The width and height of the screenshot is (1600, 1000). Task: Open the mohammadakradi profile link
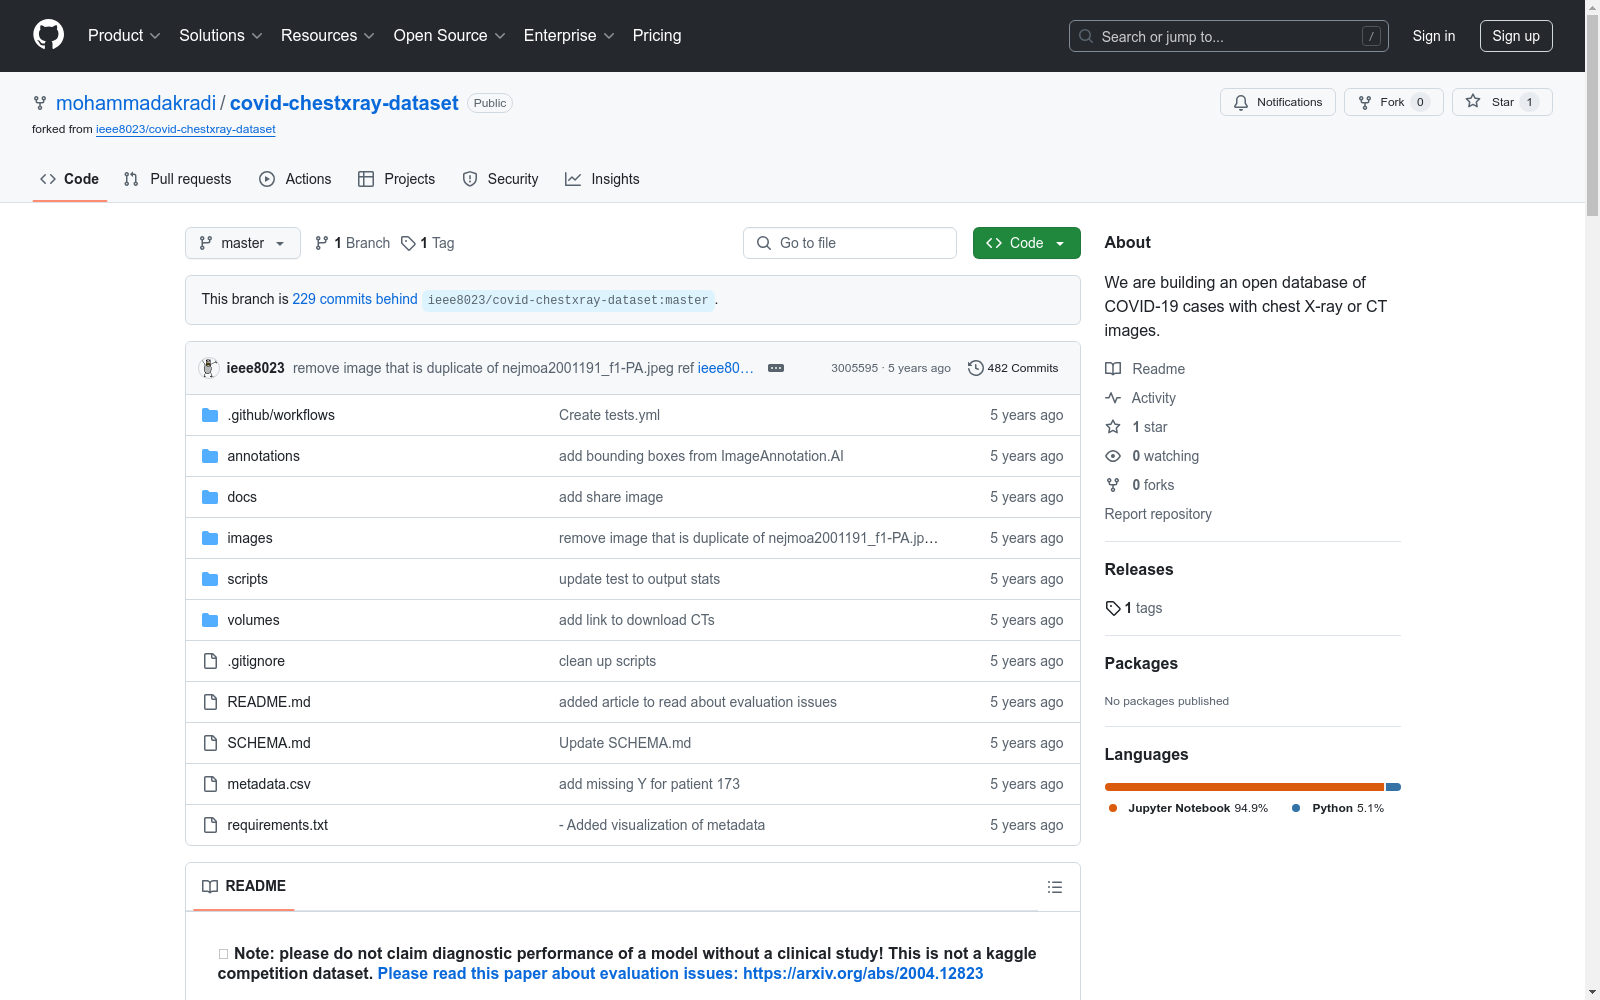(x=136, y=103)
